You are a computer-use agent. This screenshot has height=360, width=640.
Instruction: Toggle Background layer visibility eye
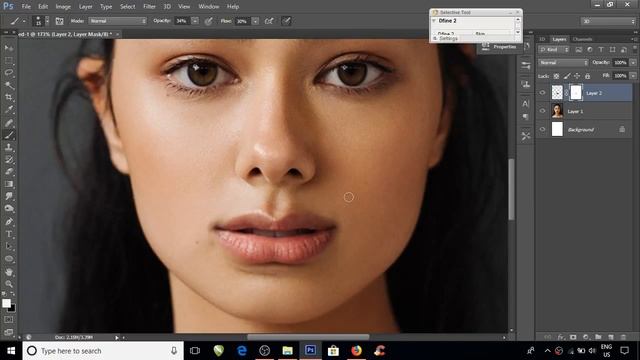542,129
